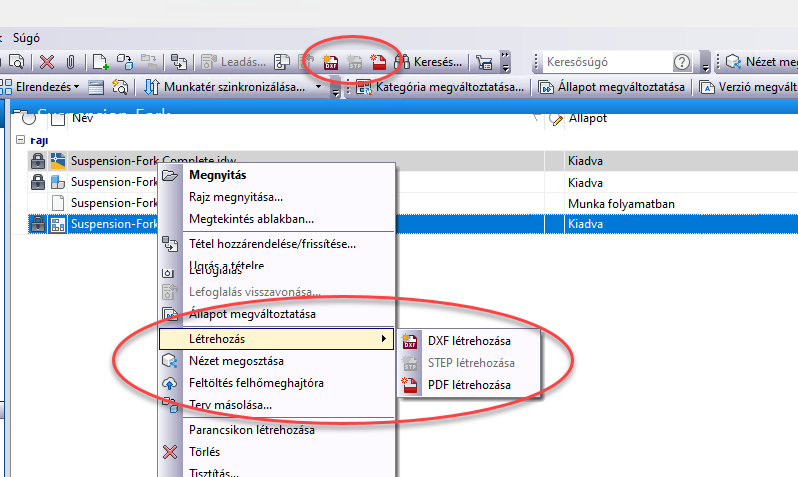Viewport: 798px width, 477px height.
Task: Choose Nézet megosztása in the context menu
Action: point(277,361)
